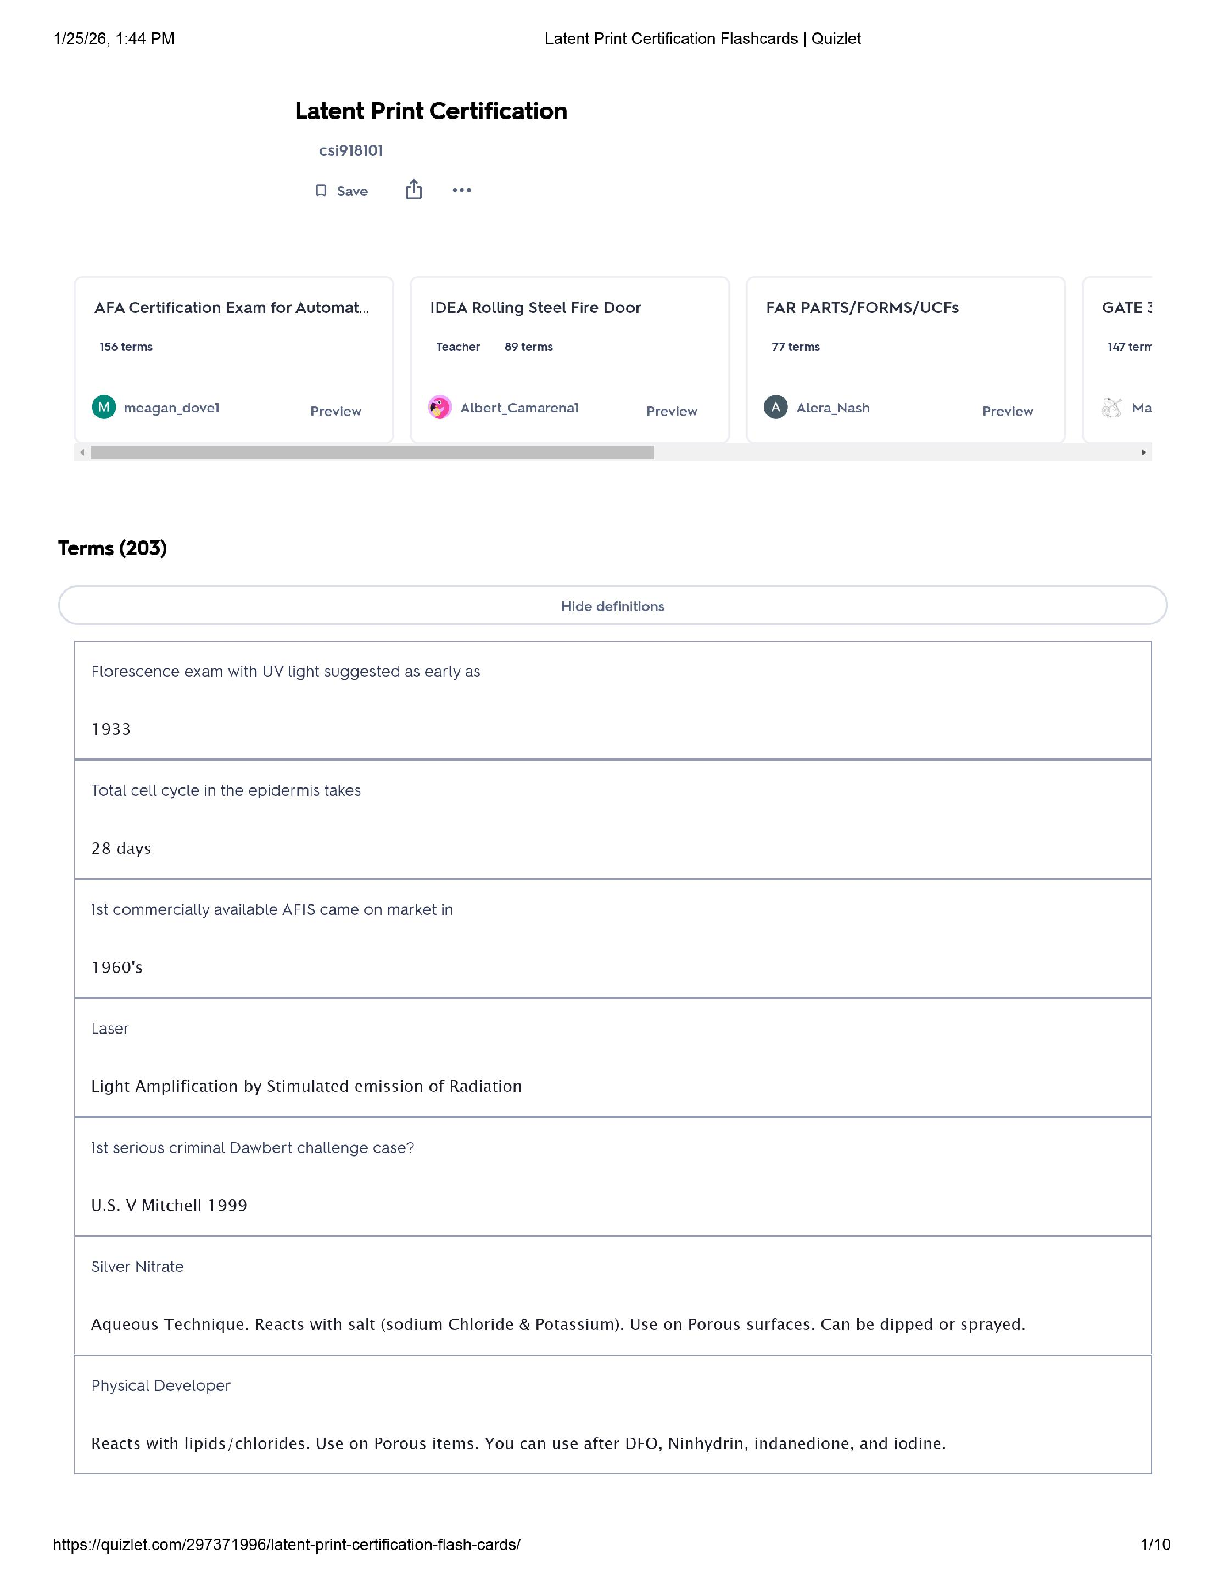Preview the AFA Certification Exam set
The width and height of the screenshot is (1224, 1584).
click(x=335, y=411)
